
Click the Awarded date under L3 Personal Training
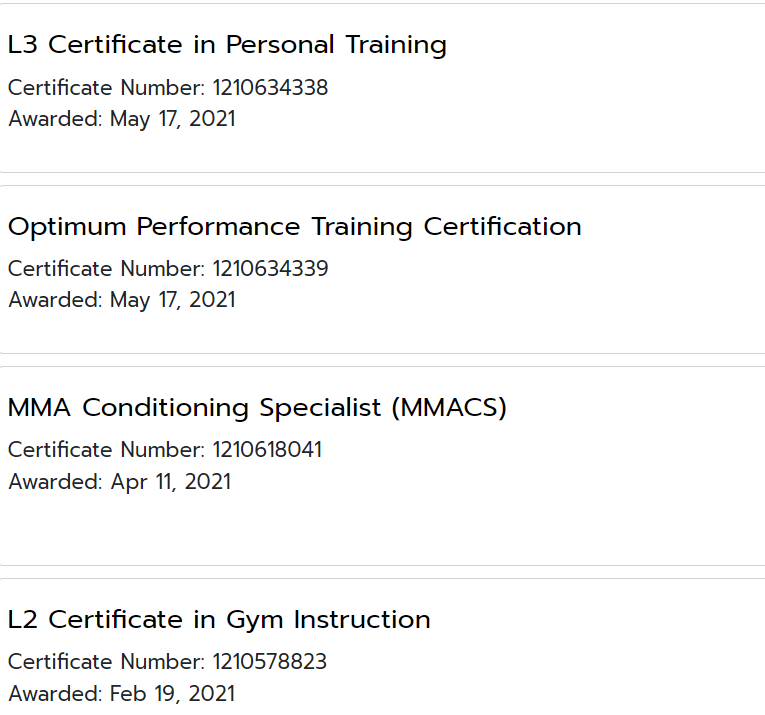tap(172, 119)
